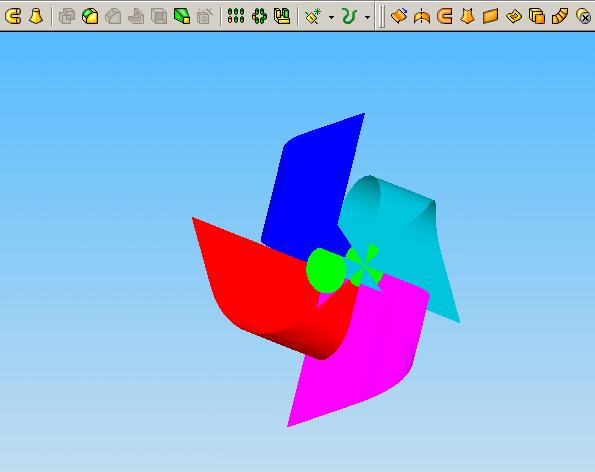Click the Surfaces toolbar grip handle

[x=382, y=16]
